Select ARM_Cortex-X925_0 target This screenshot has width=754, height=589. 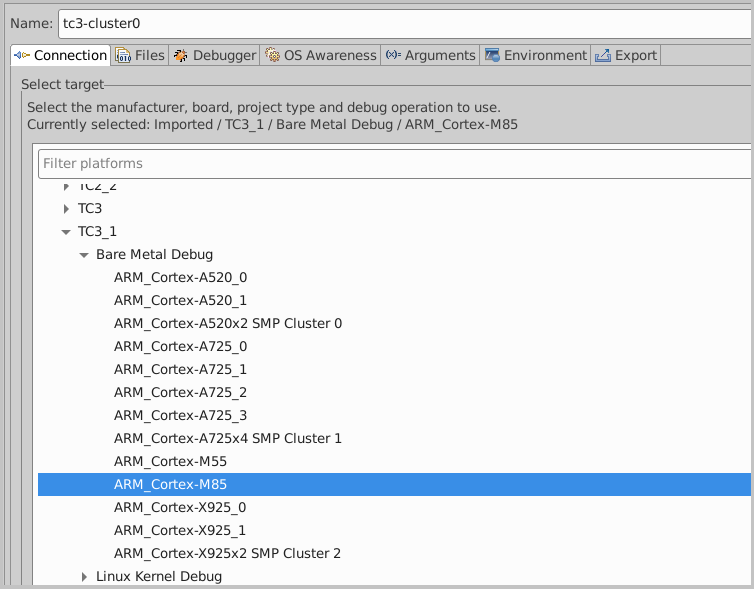(180, 508)
